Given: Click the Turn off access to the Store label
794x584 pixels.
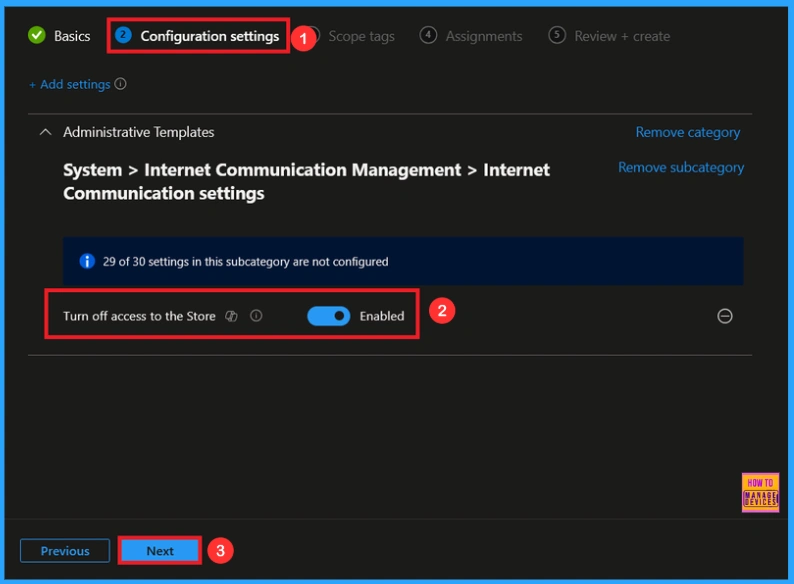Looking at the screenshot, I should tap(139, 316).
